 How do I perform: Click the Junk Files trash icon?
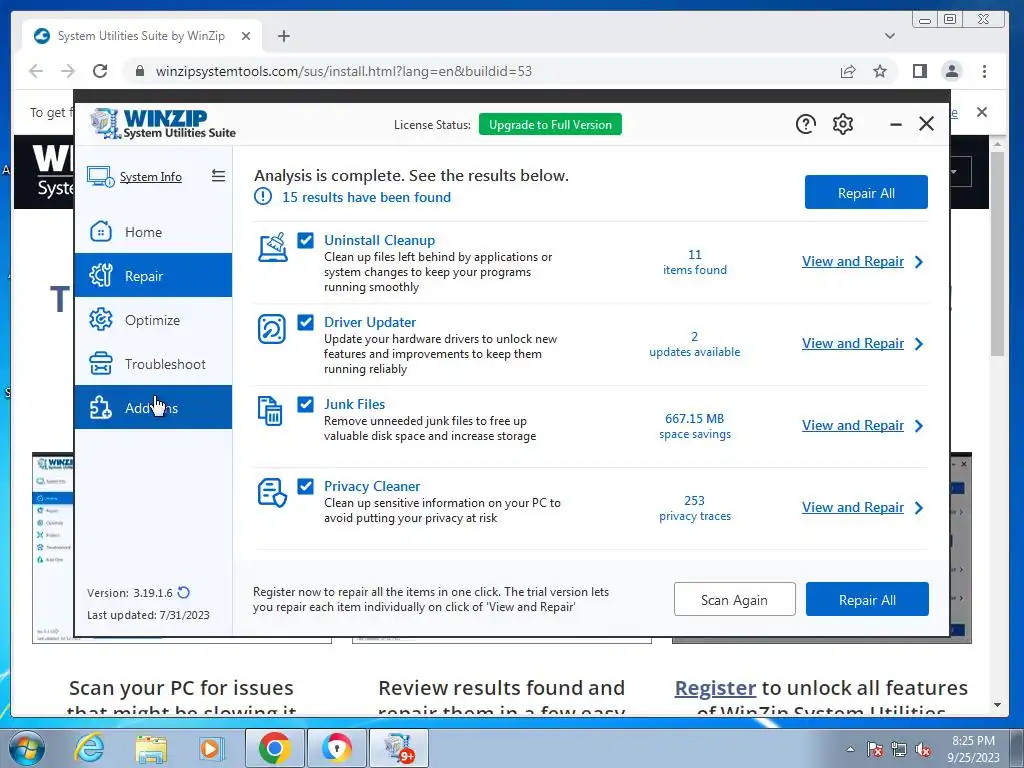pyautogui.click(x=270, y=411)
